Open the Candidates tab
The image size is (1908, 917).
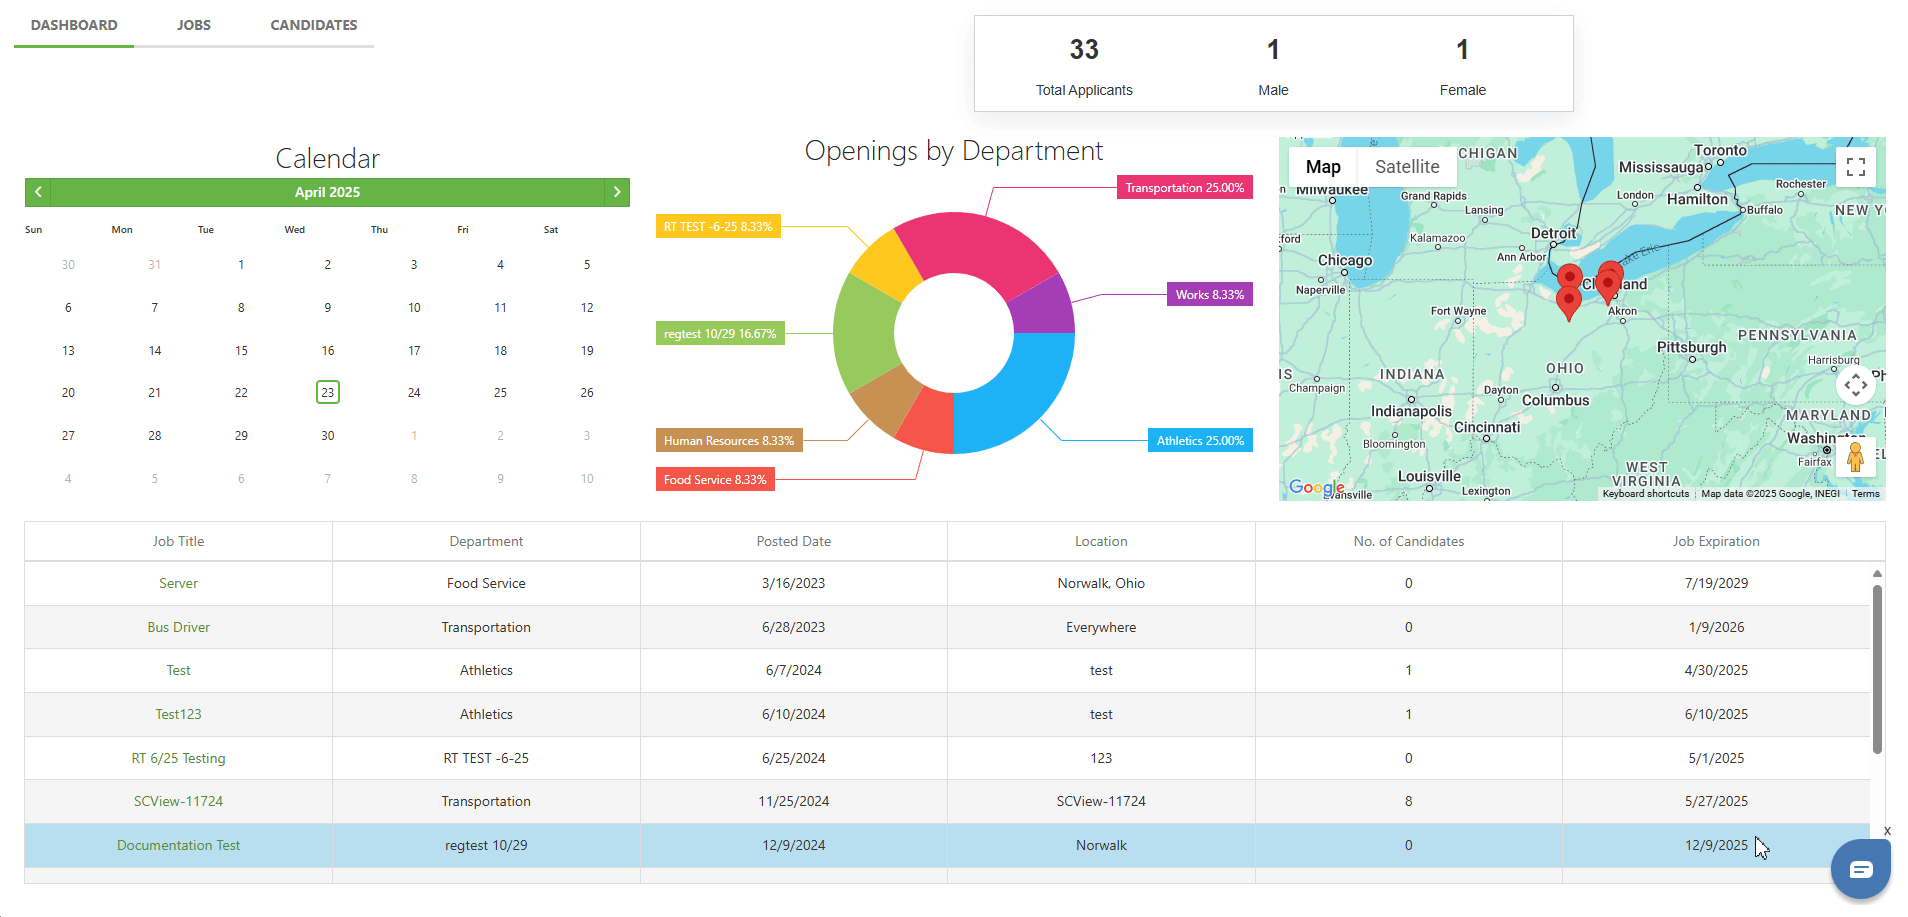[314, 25]
